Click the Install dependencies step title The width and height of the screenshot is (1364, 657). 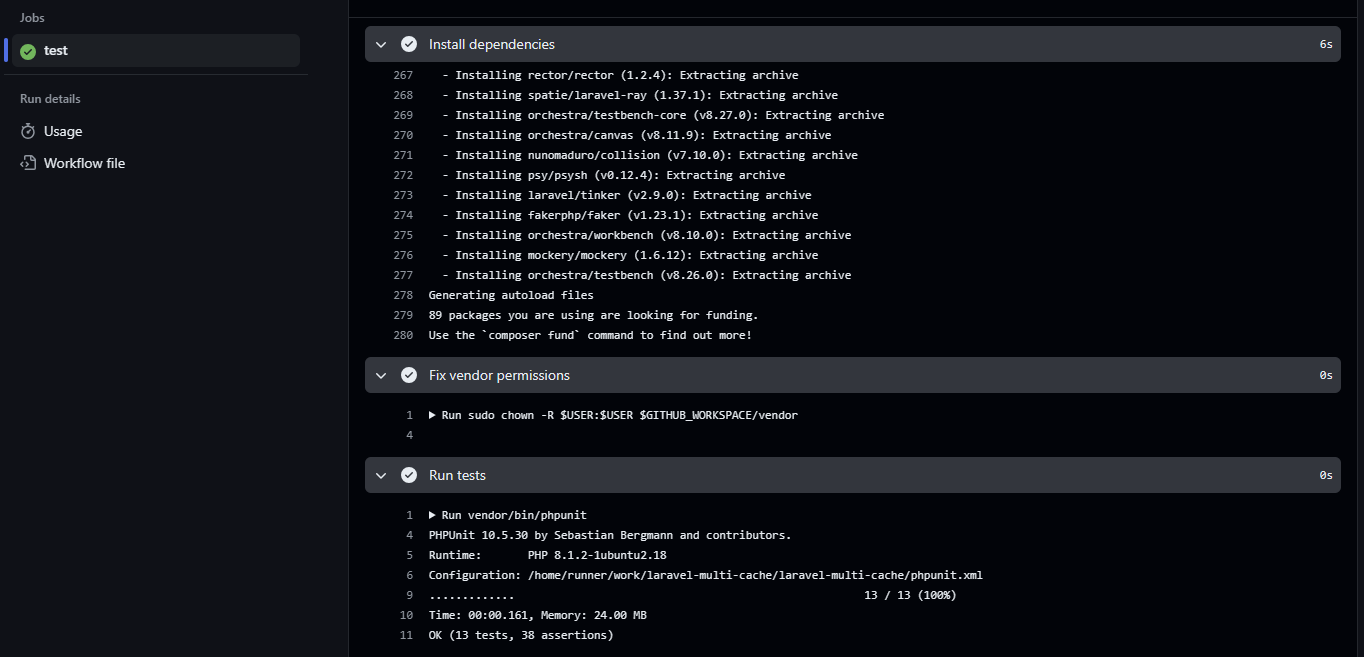pos(491,44)
